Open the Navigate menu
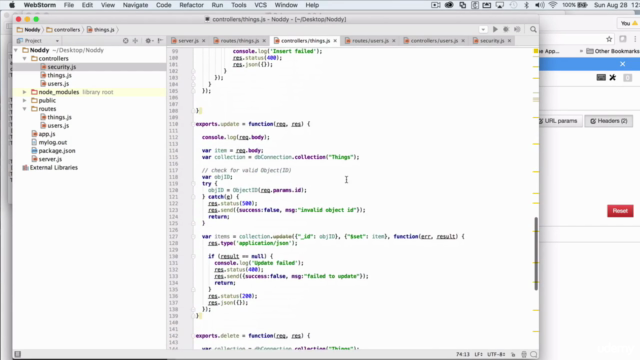 135,5
